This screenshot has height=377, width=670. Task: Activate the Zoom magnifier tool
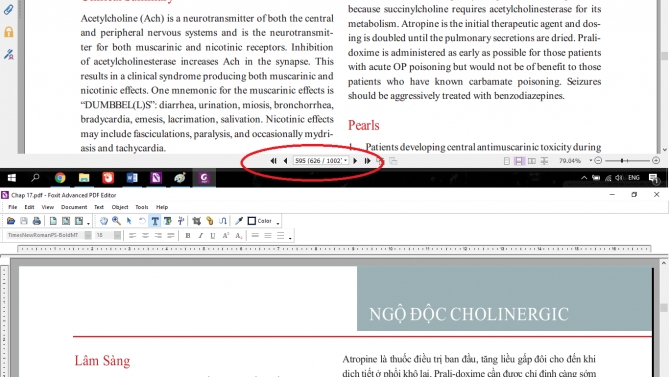(x=116, y=221)
